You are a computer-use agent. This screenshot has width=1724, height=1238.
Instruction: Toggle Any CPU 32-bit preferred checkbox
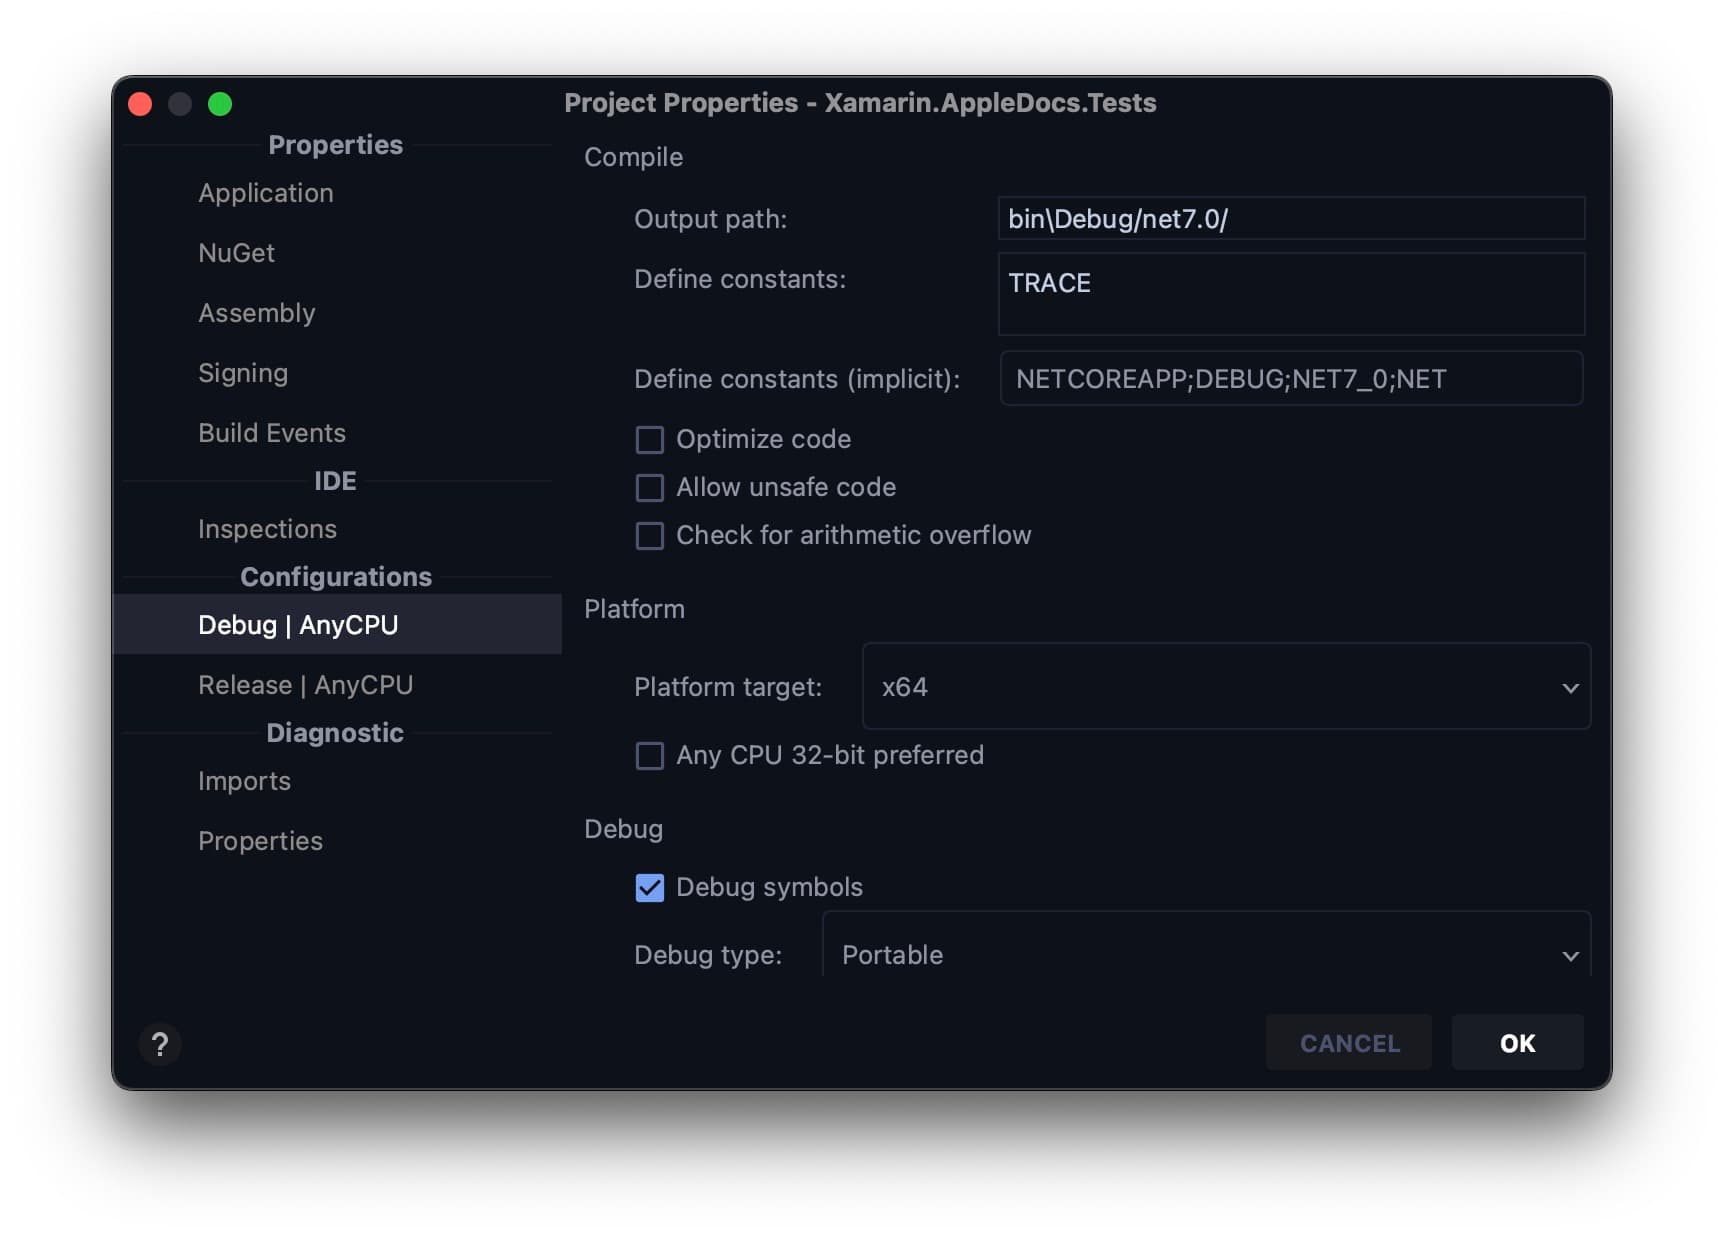tap(650, 756)
